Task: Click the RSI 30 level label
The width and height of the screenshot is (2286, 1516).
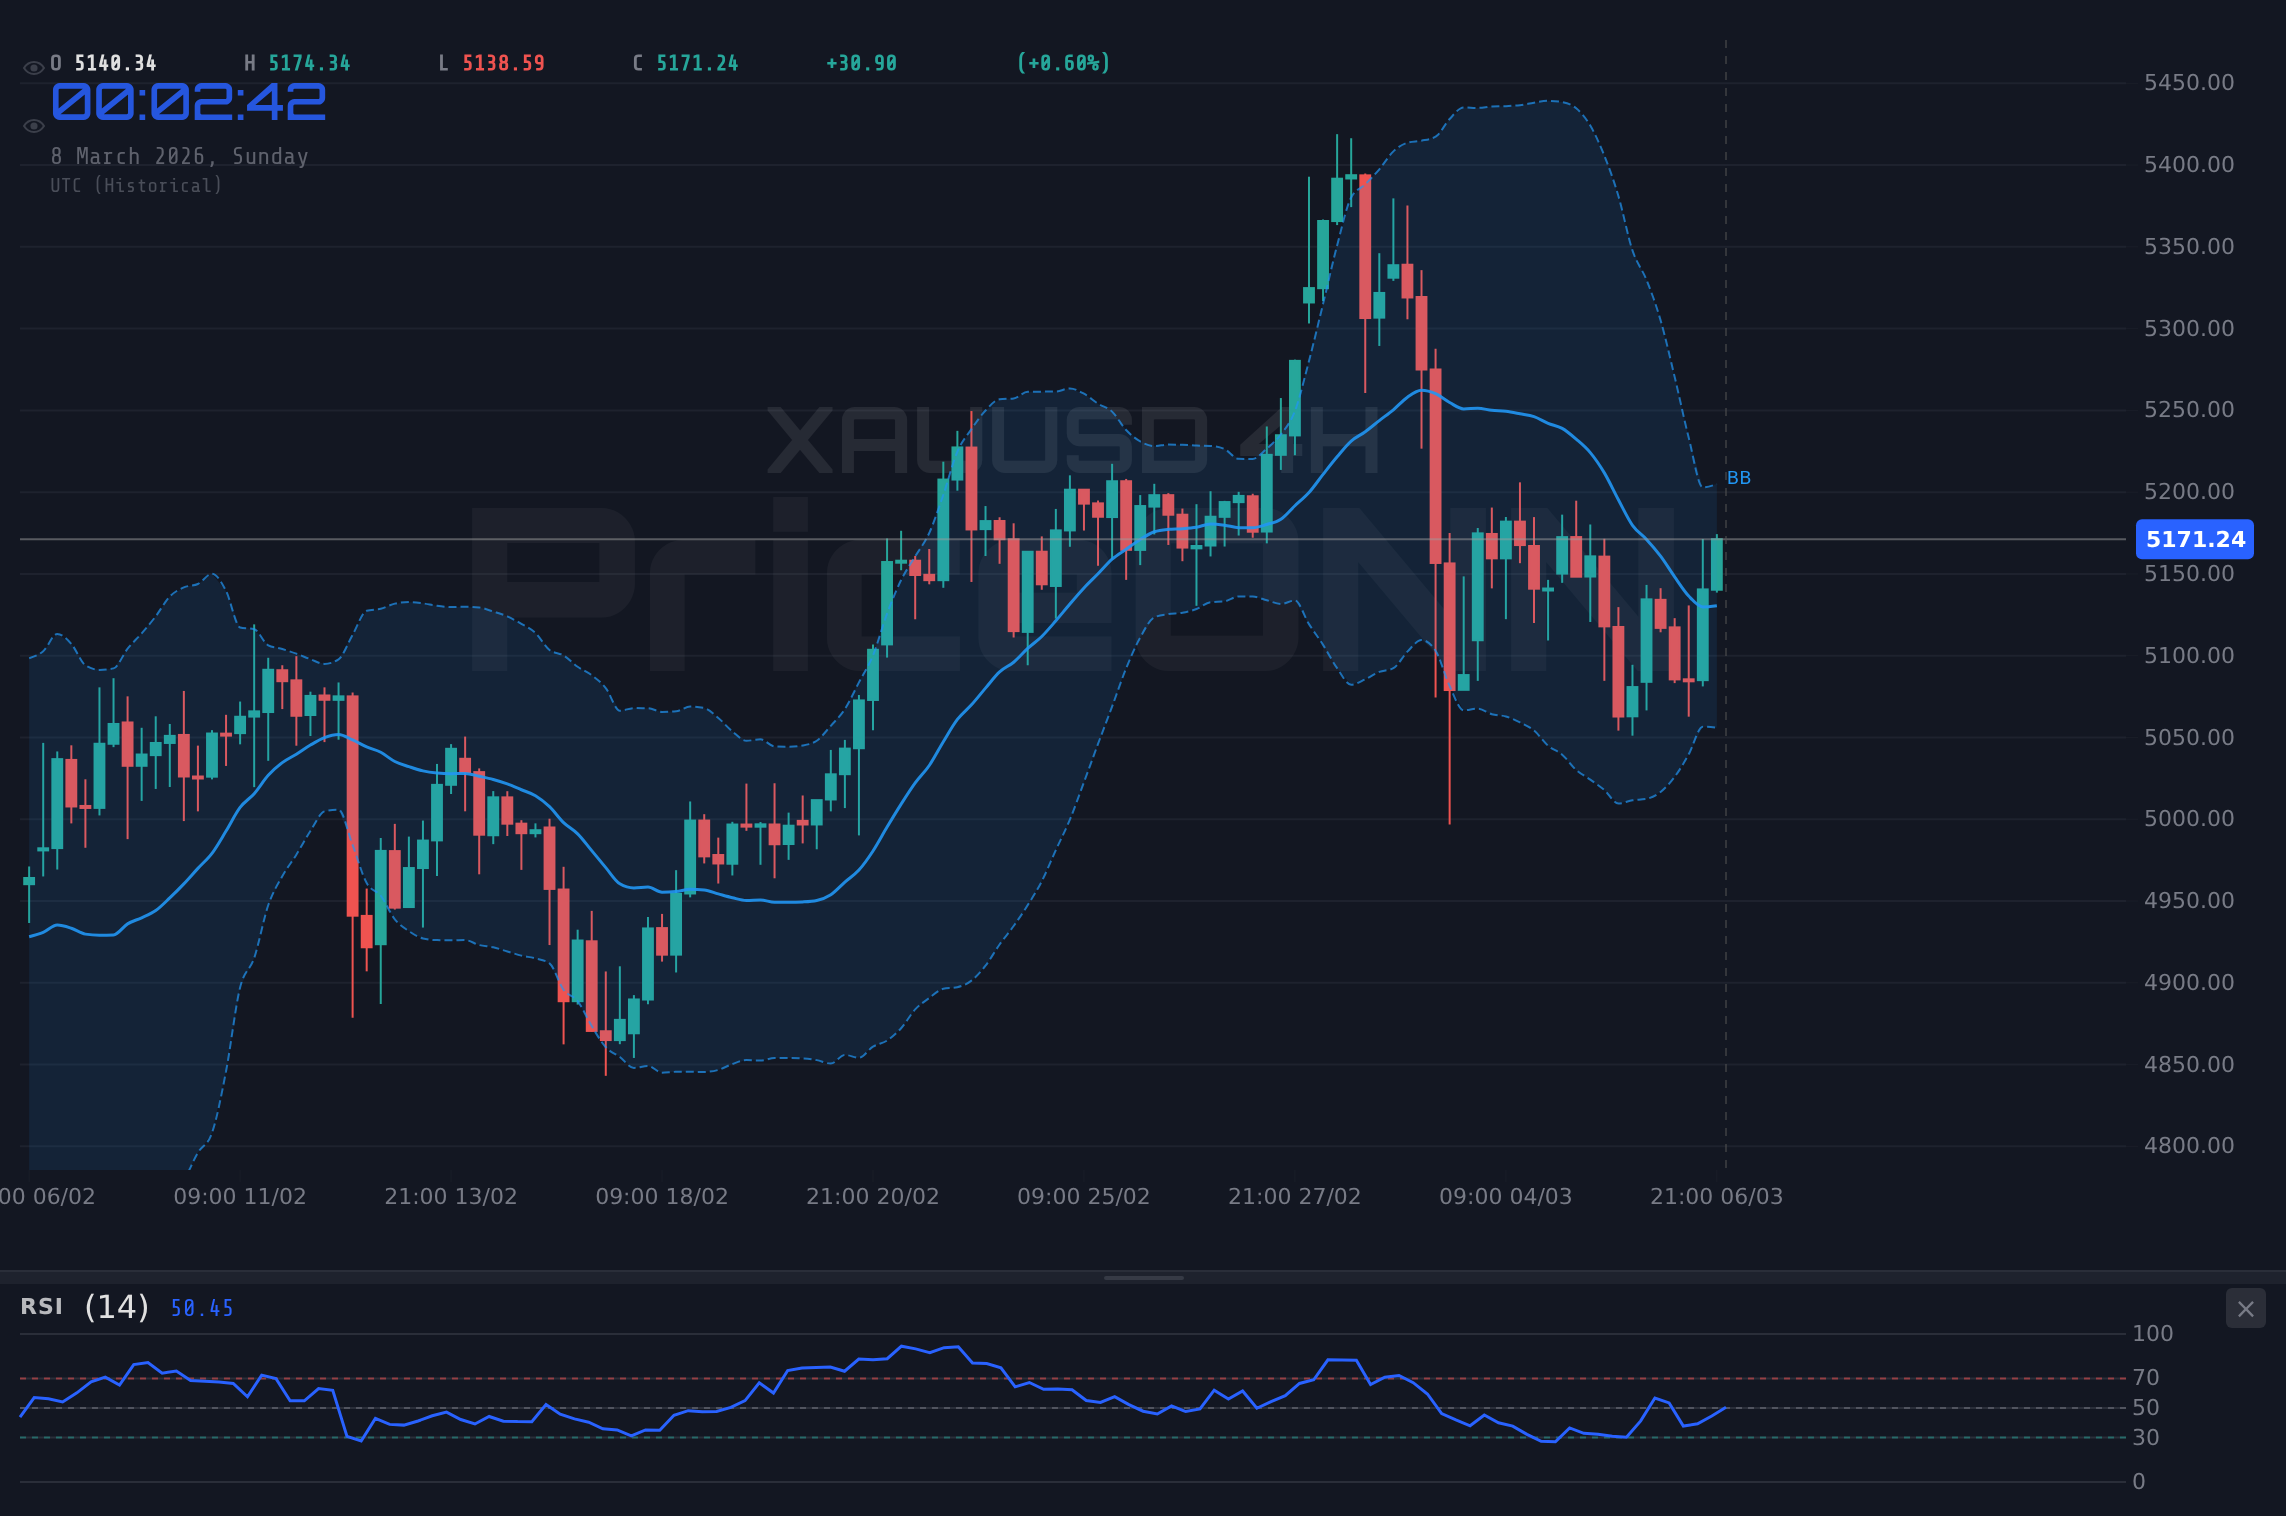Action: (x=2146, y=1437)
